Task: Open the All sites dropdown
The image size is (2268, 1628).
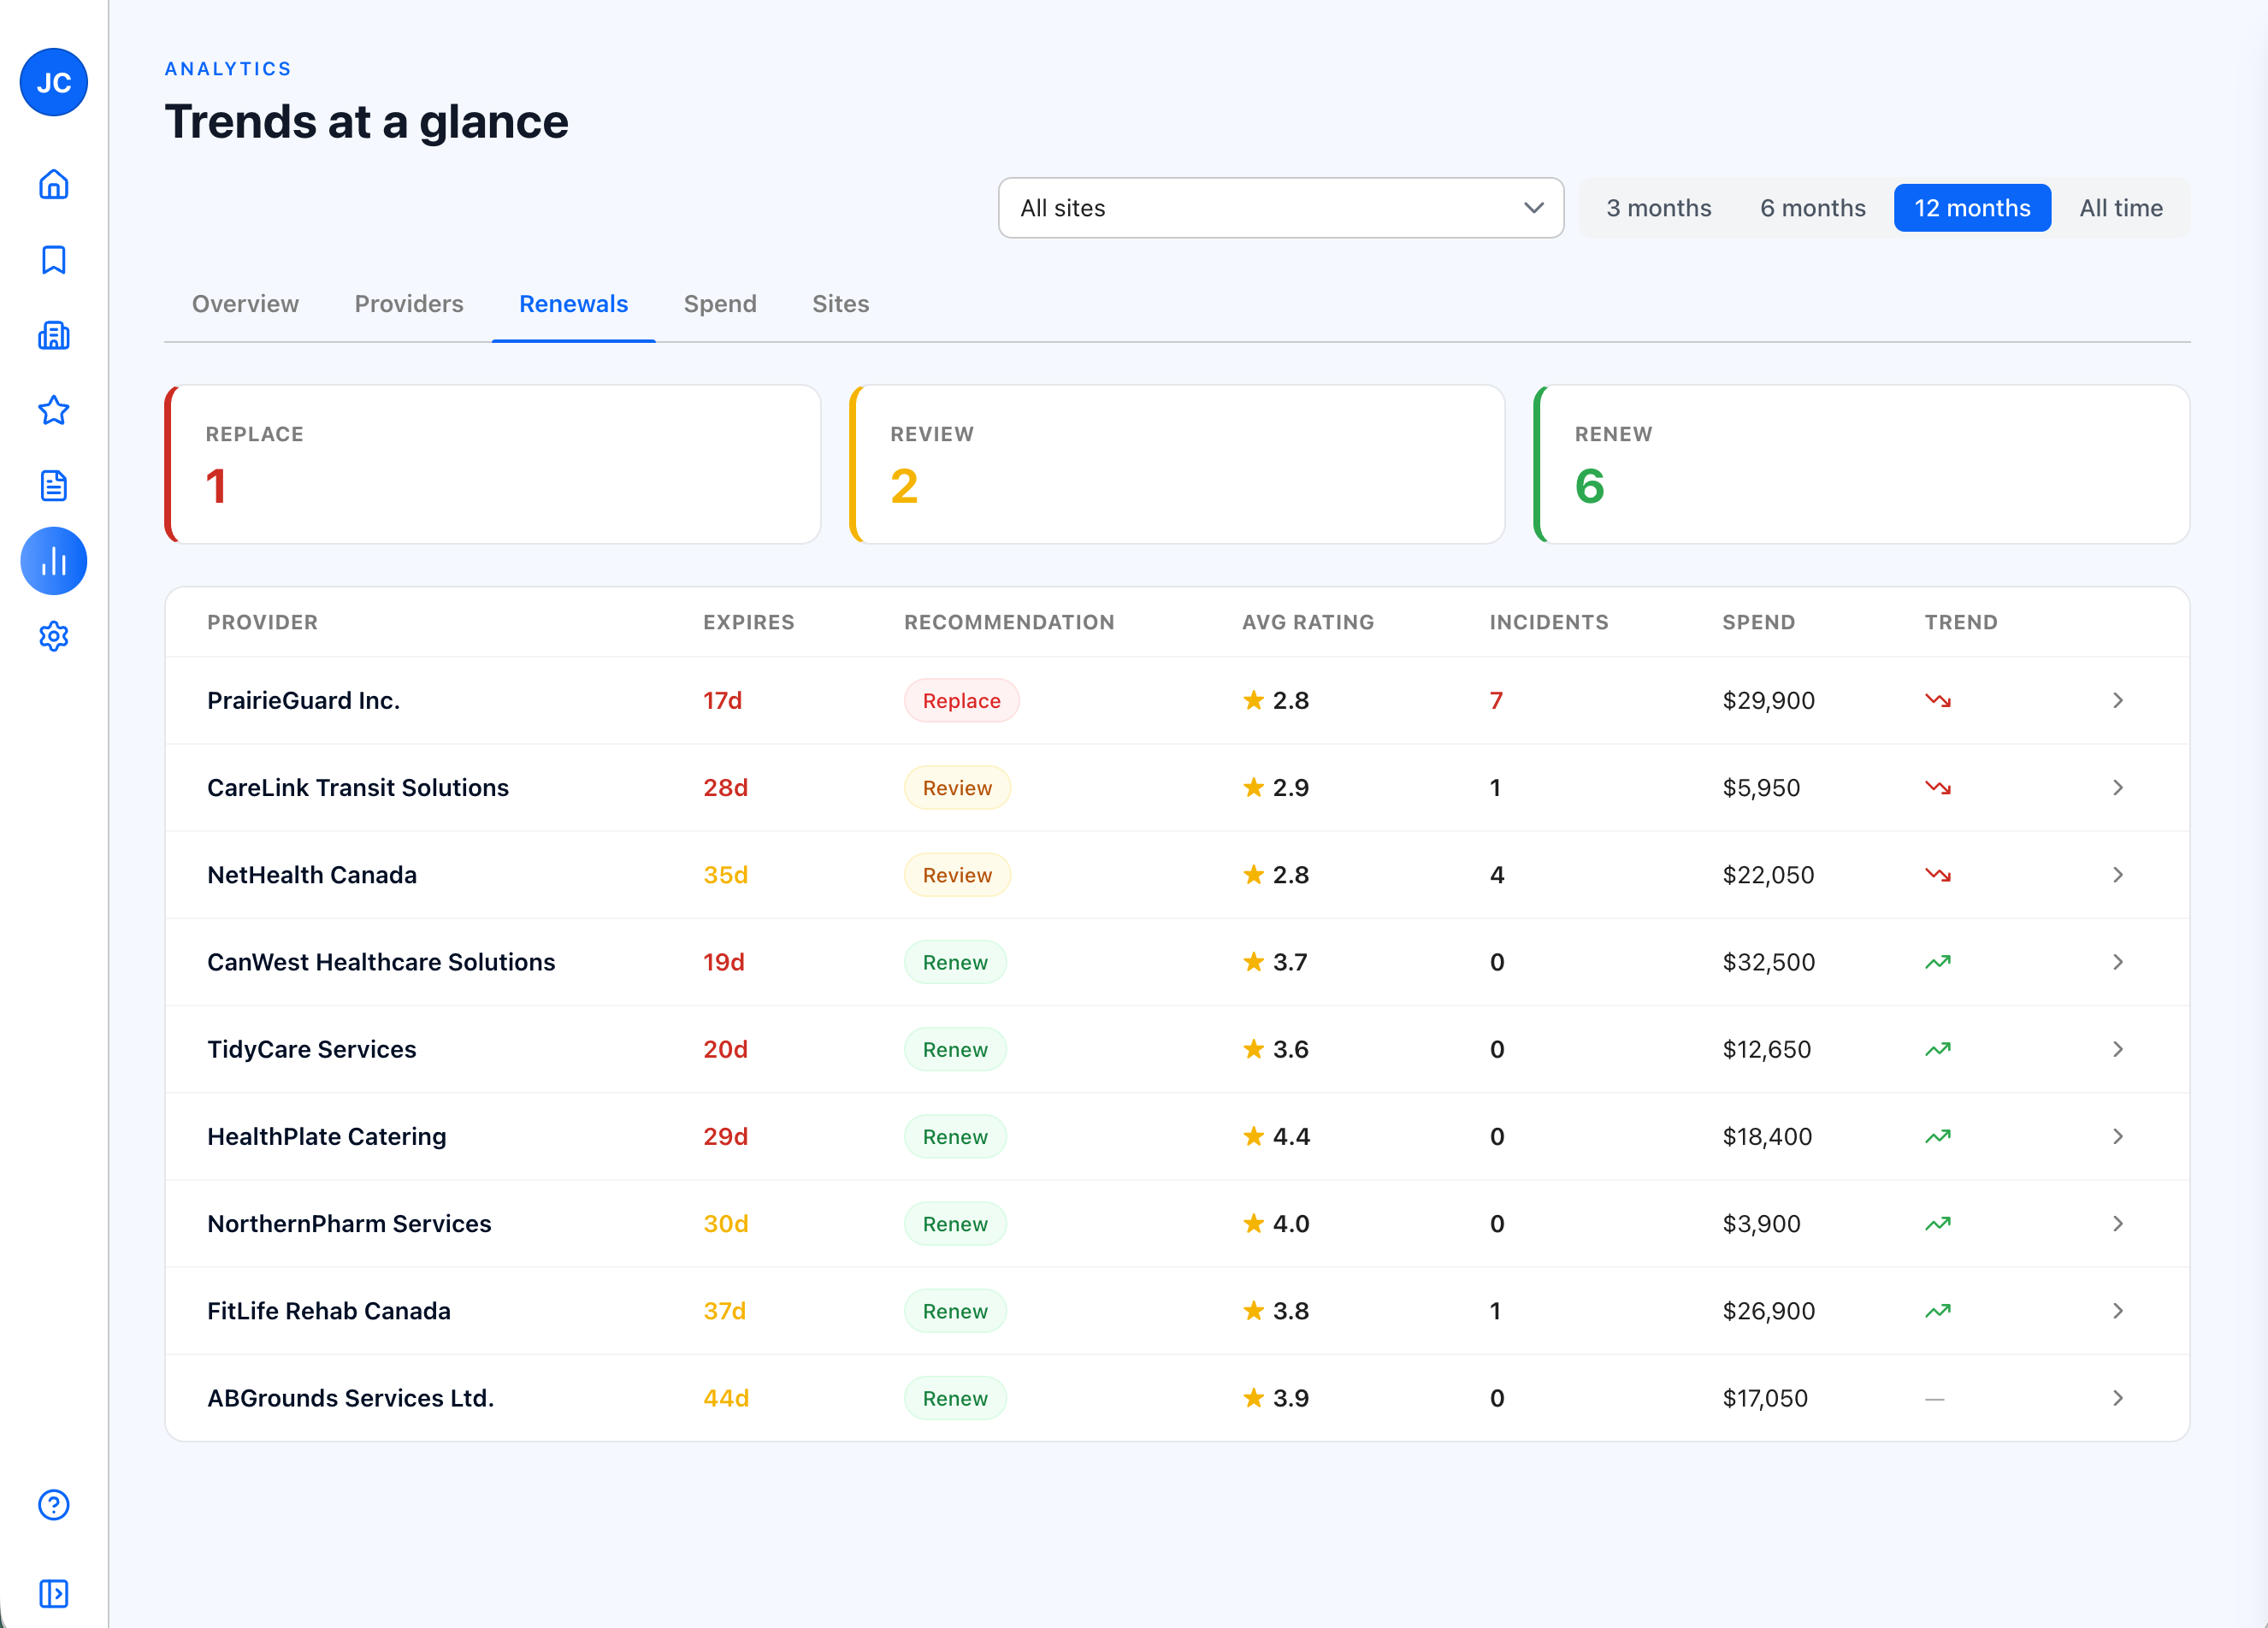Action: click(x=1281, y=208)
